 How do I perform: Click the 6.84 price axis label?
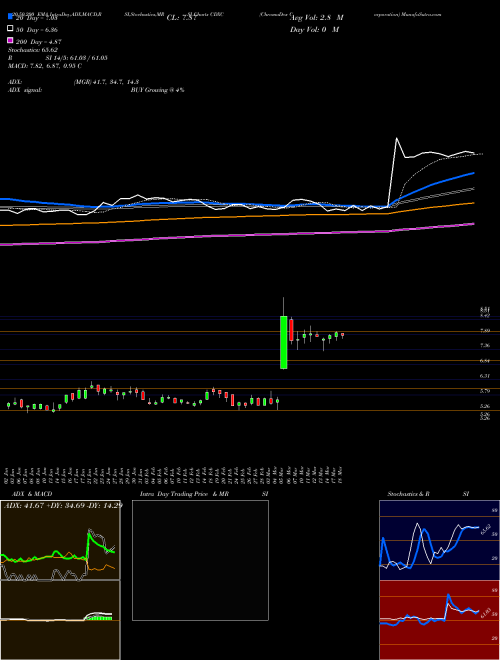coord(485,361)
